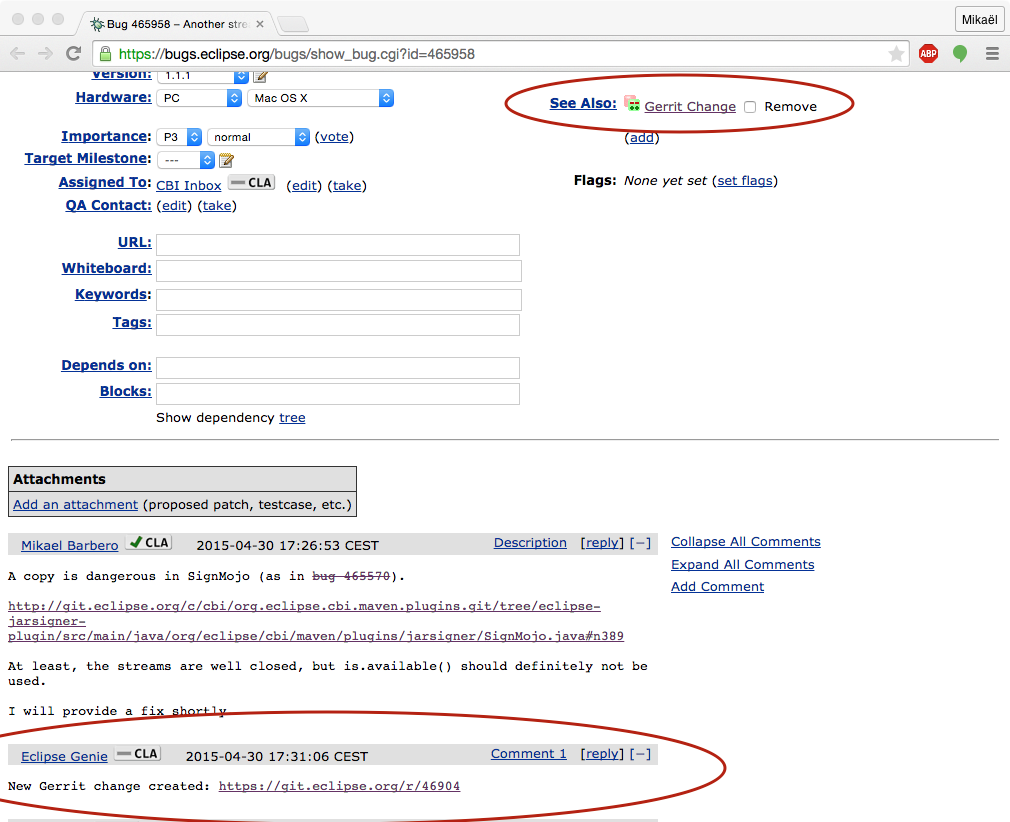Click the Gerrit Change icon
The image size is (1010, 822).
tap(632, 102)
